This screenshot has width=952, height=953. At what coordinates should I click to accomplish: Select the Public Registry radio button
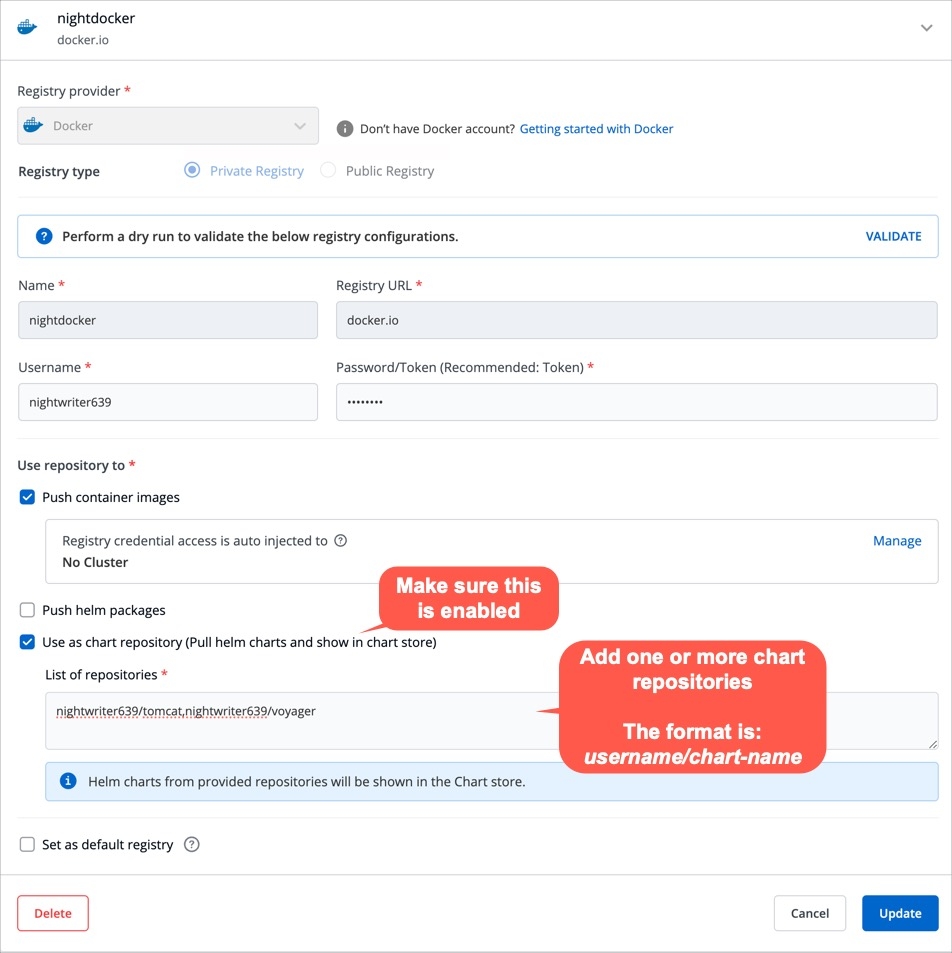[x=328, y=171]
